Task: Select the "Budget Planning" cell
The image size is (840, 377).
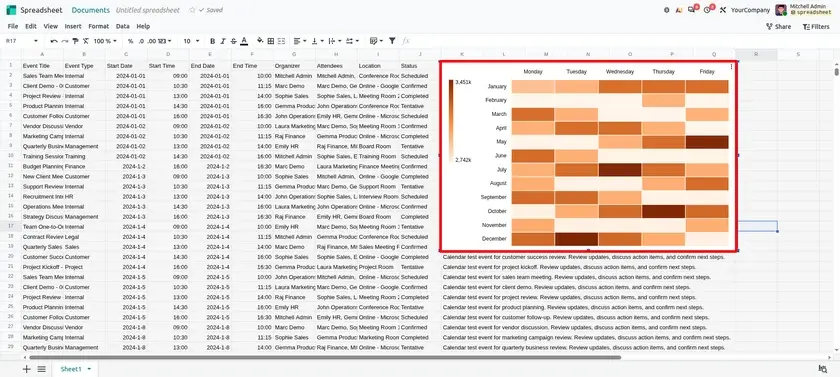Action: click(x=42, y=167)
